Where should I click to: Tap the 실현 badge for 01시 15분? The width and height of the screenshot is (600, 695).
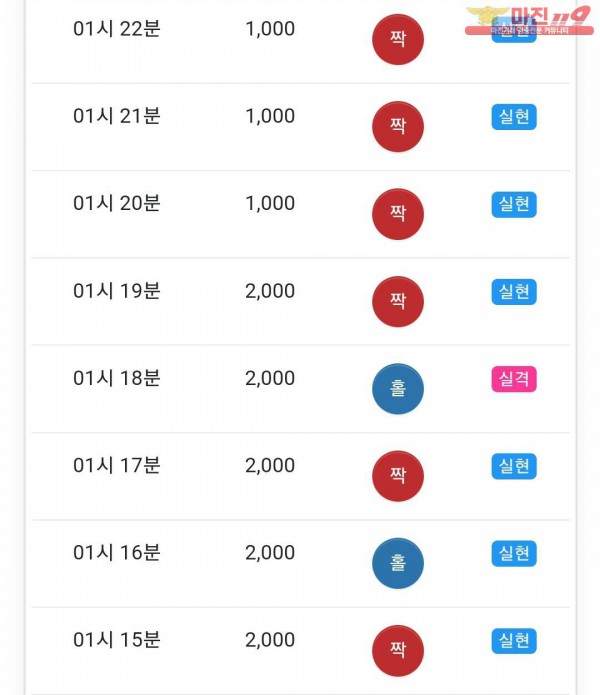(x=514, y=641)
